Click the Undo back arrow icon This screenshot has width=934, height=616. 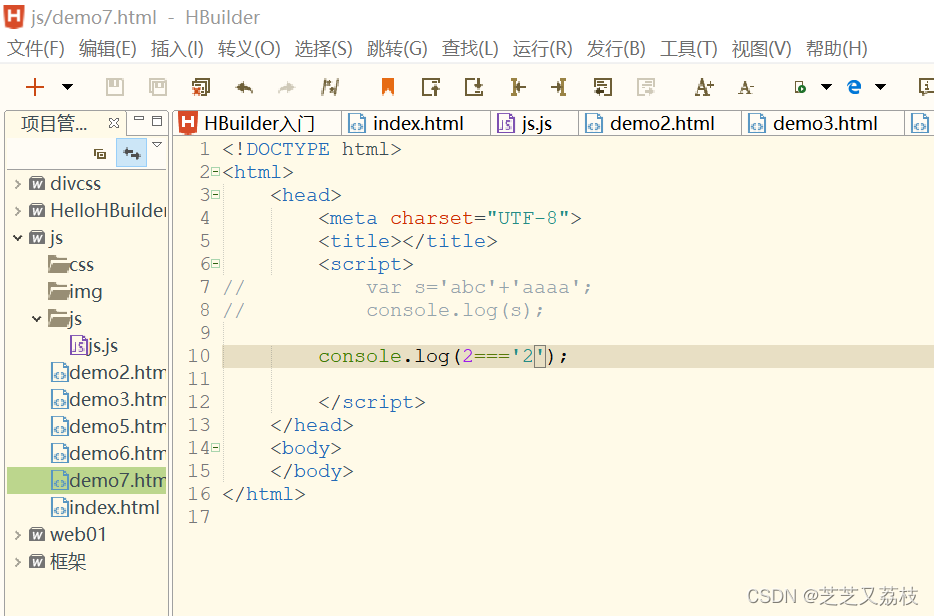point(244,88)
